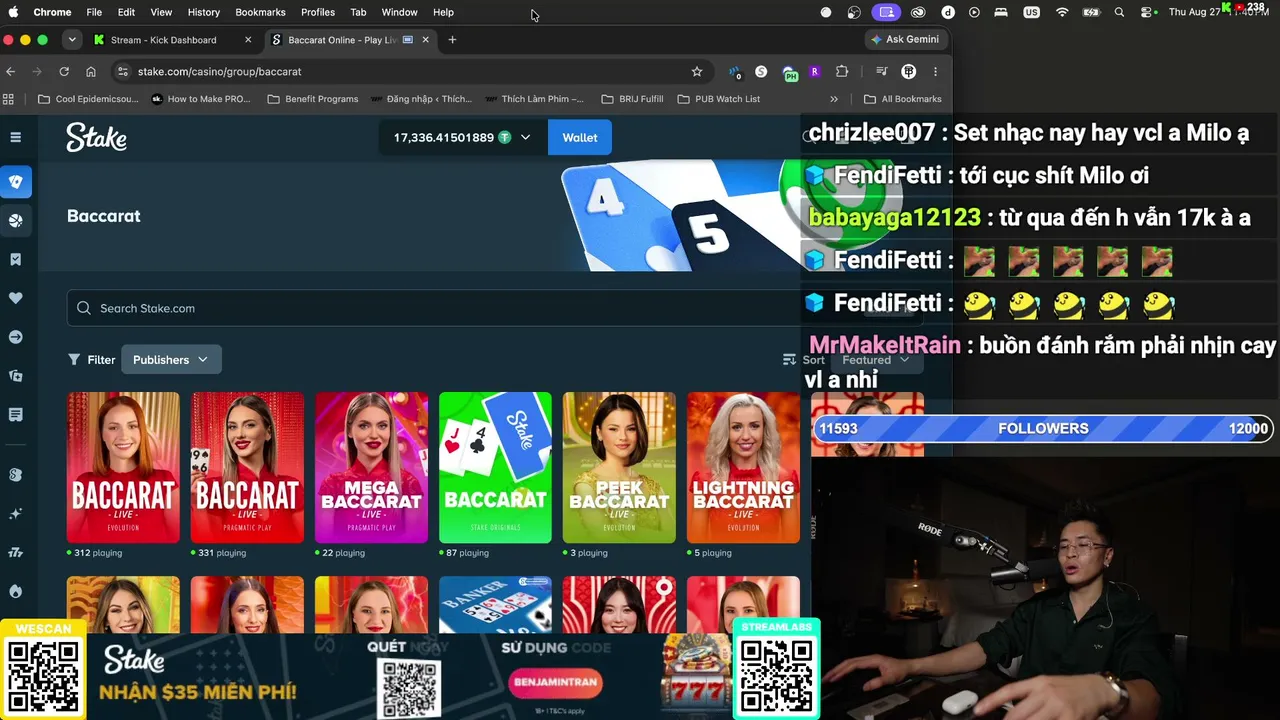
Task: Open the Window menu
Action: pyautogui.click(x=399, y=12)
